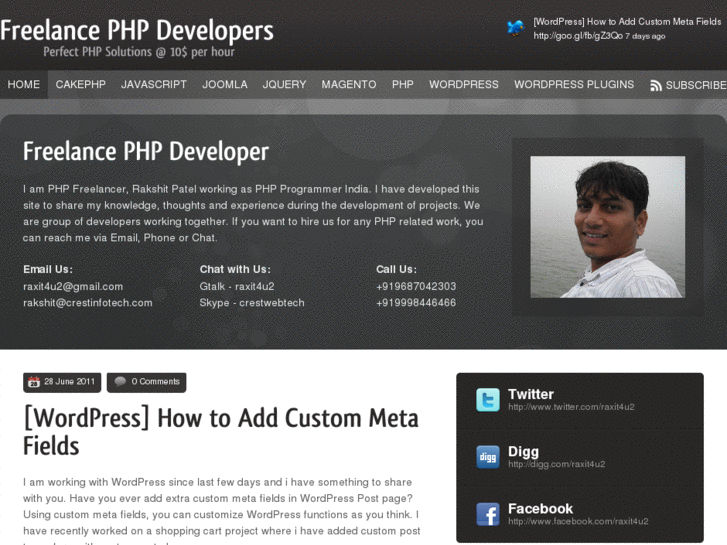
Task: Click the phone number +919998446466
Action: tap(416, 303)
